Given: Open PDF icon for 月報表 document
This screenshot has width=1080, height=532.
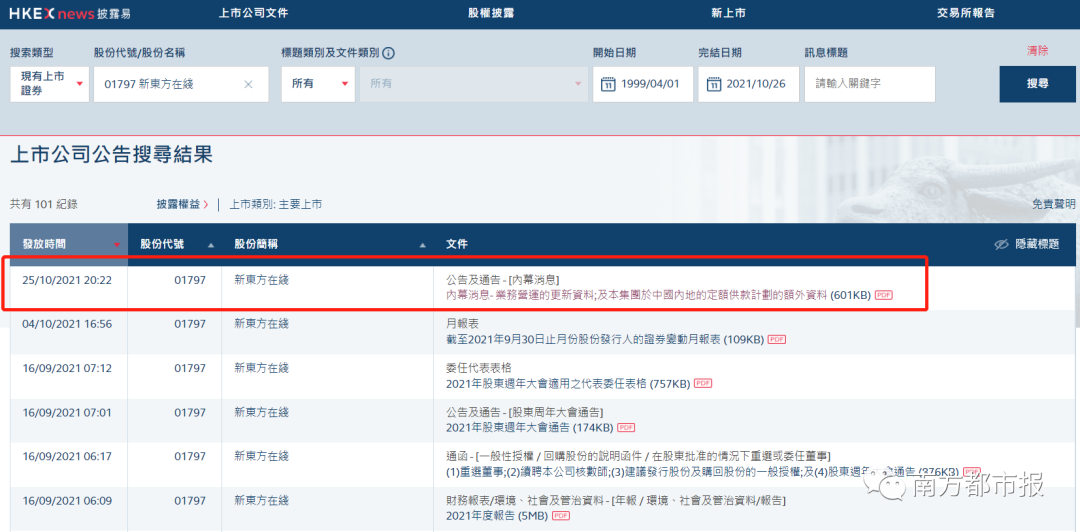Looking at the screenshot, I should [x=777, y=339].
